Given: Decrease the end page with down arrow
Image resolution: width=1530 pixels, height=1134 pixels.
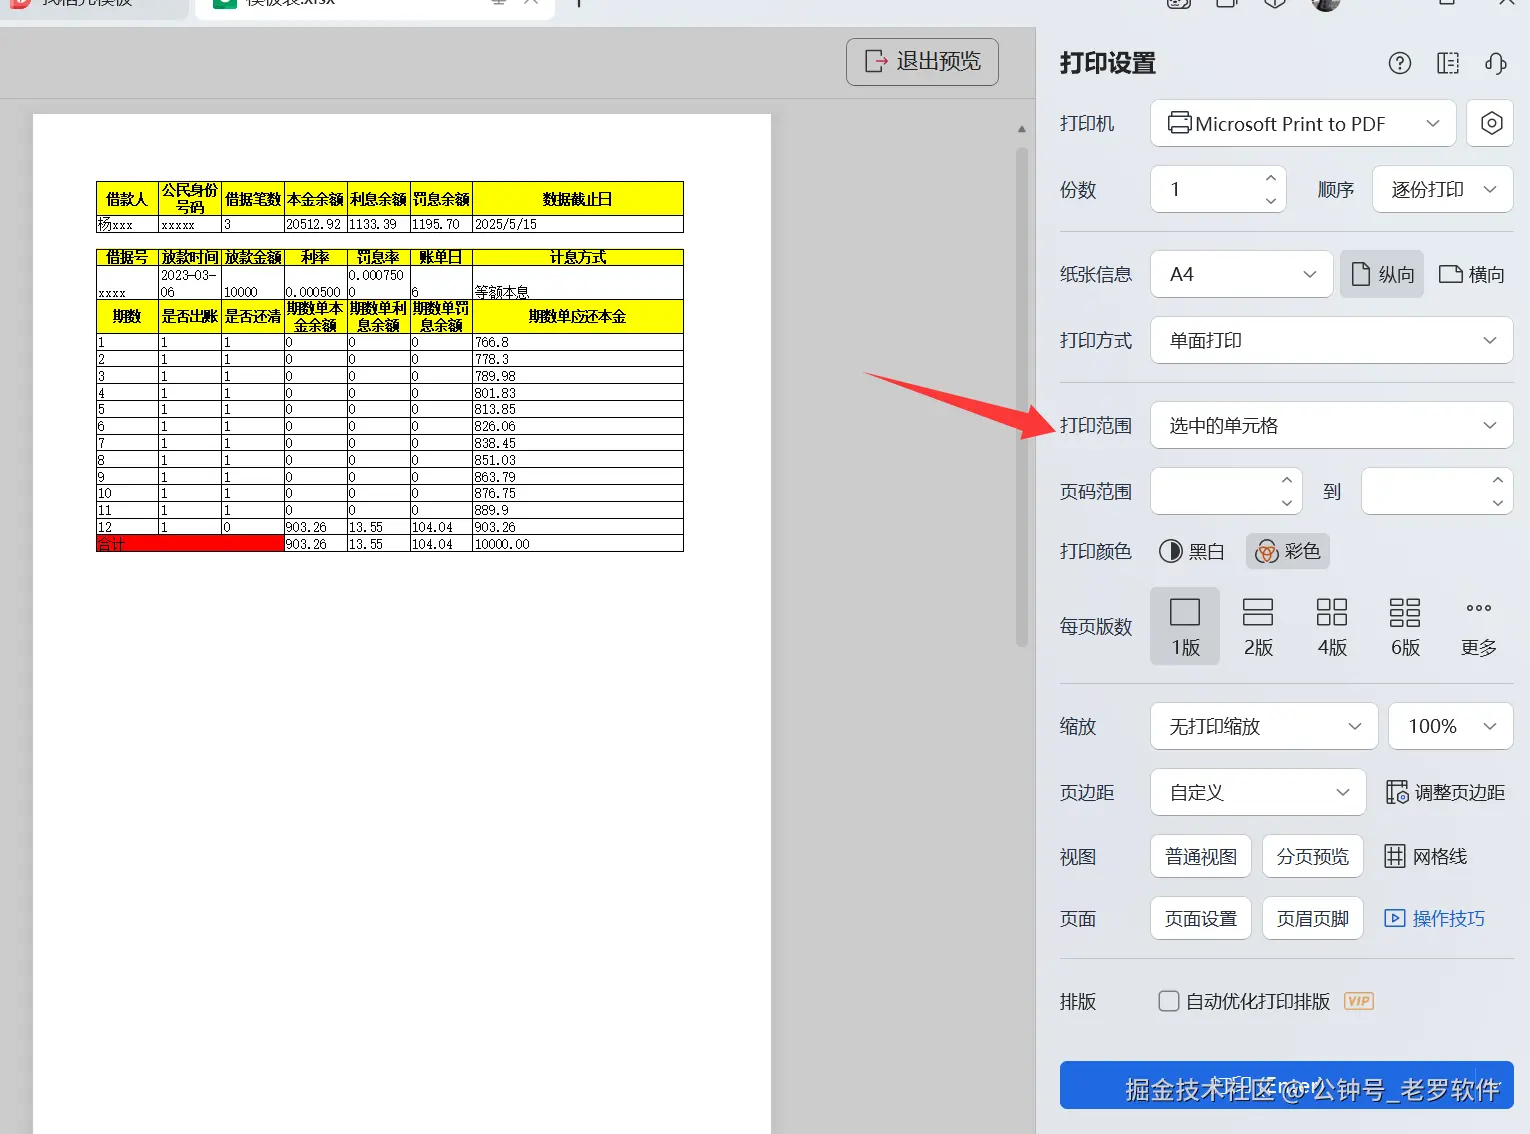Looking at the screenshot, I should tap(1498, 503).
